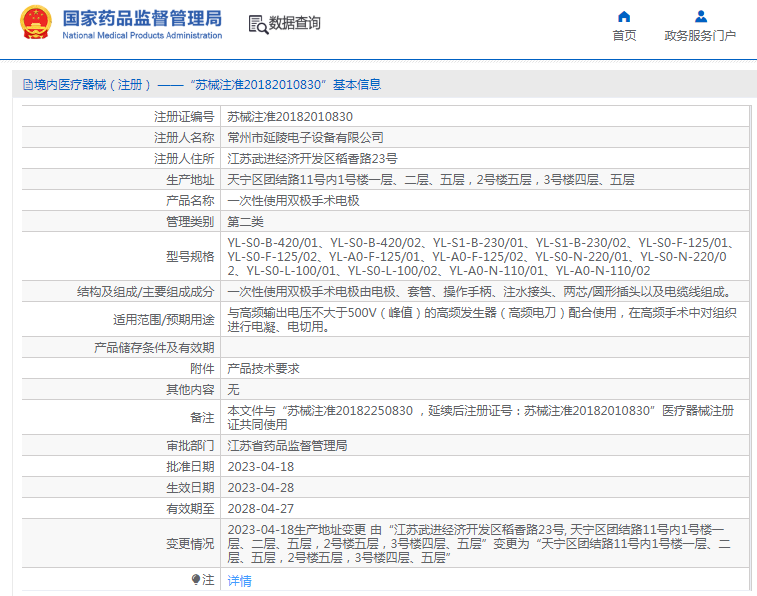Click the 首页 home icon
757x596 pixels.
(x=624, y=17)
